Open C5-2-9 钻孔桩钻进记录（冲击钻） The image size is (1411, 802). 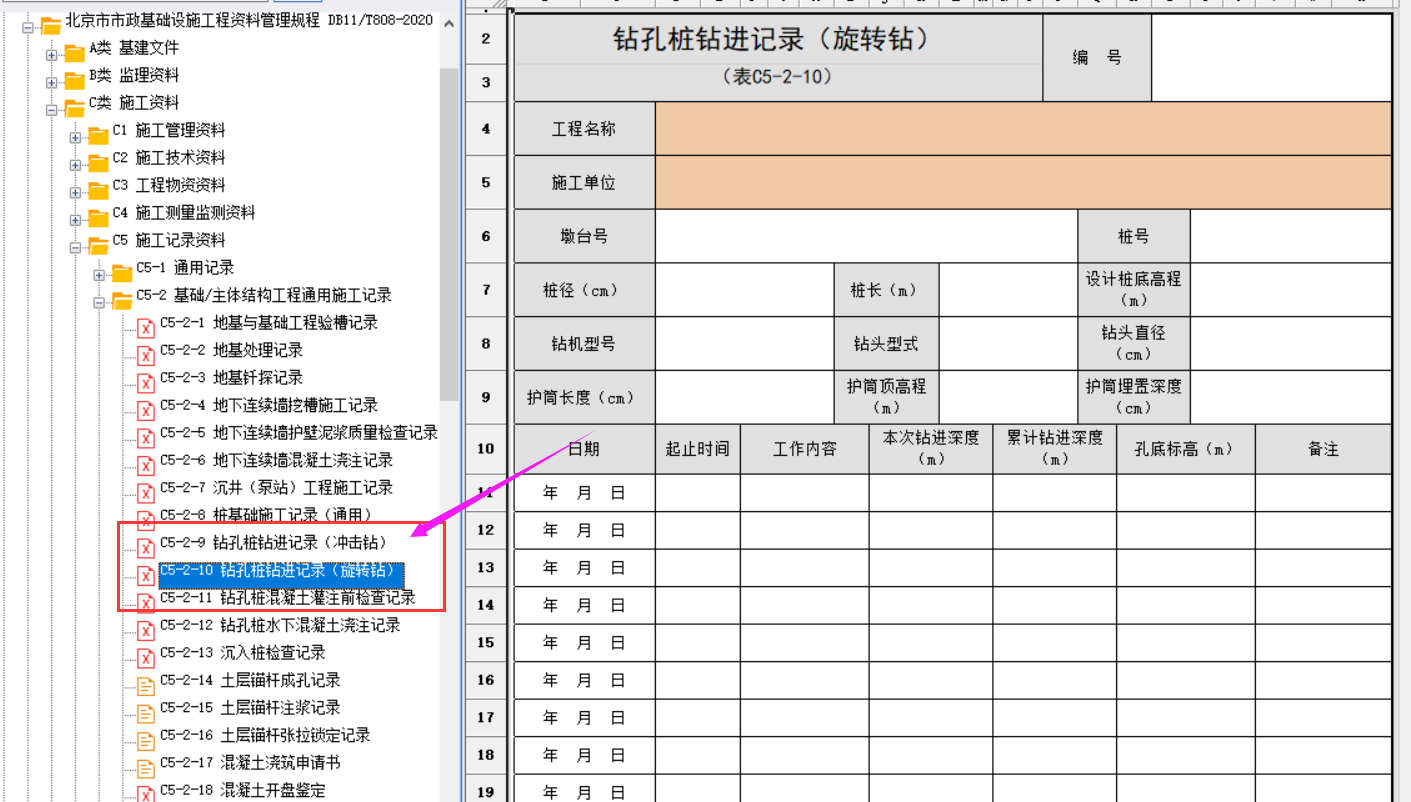coord(273,543)
